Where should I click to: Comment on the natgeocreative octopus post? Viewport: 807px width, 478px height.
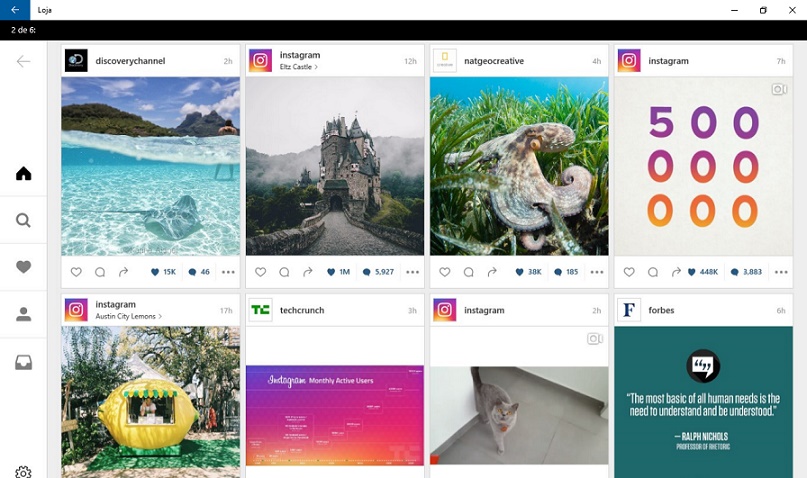tap(468, 272)
